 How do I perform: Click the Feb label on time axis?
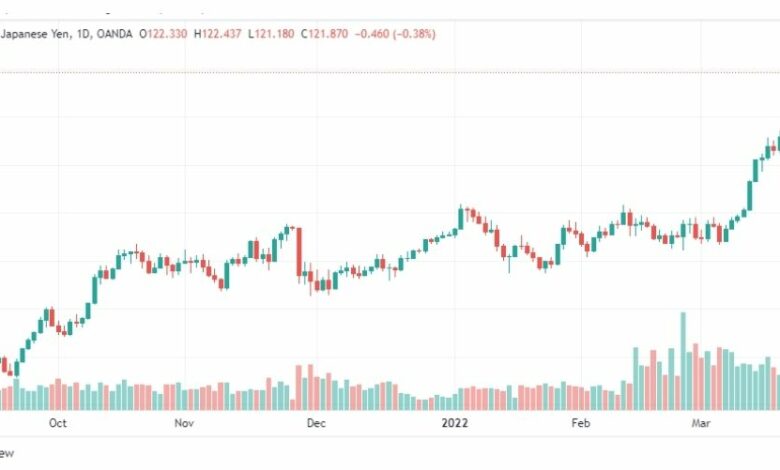[x=581, y=423]
